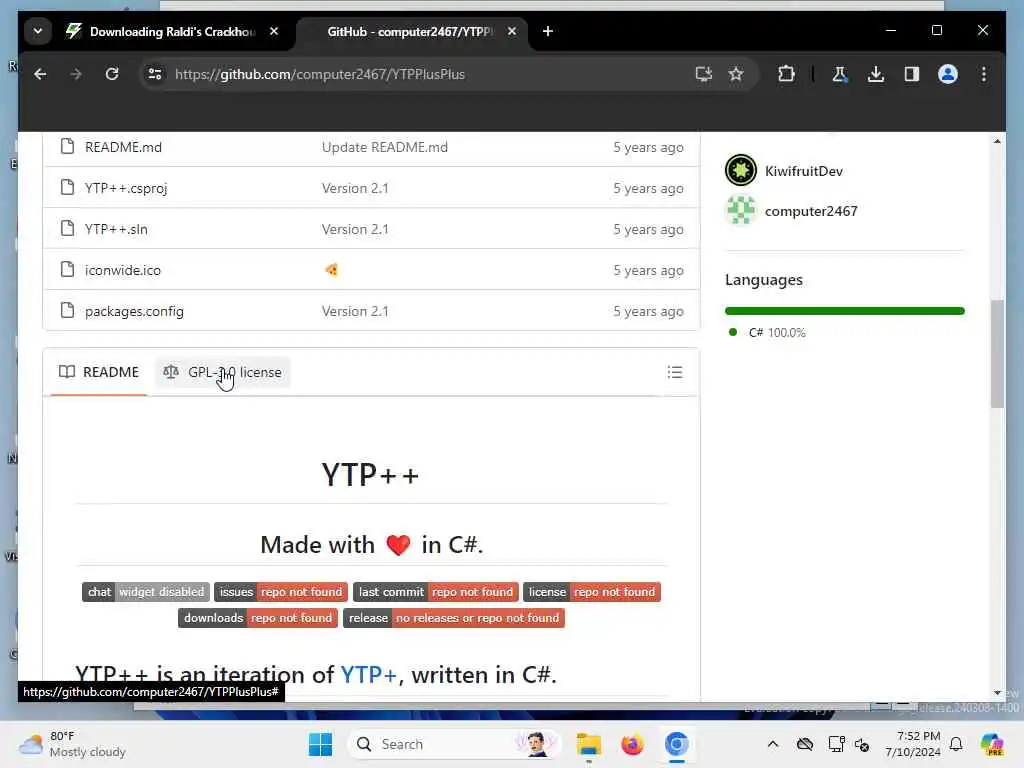
Task: Open the clock showing 7:52 PM
Action: (912, 744)
